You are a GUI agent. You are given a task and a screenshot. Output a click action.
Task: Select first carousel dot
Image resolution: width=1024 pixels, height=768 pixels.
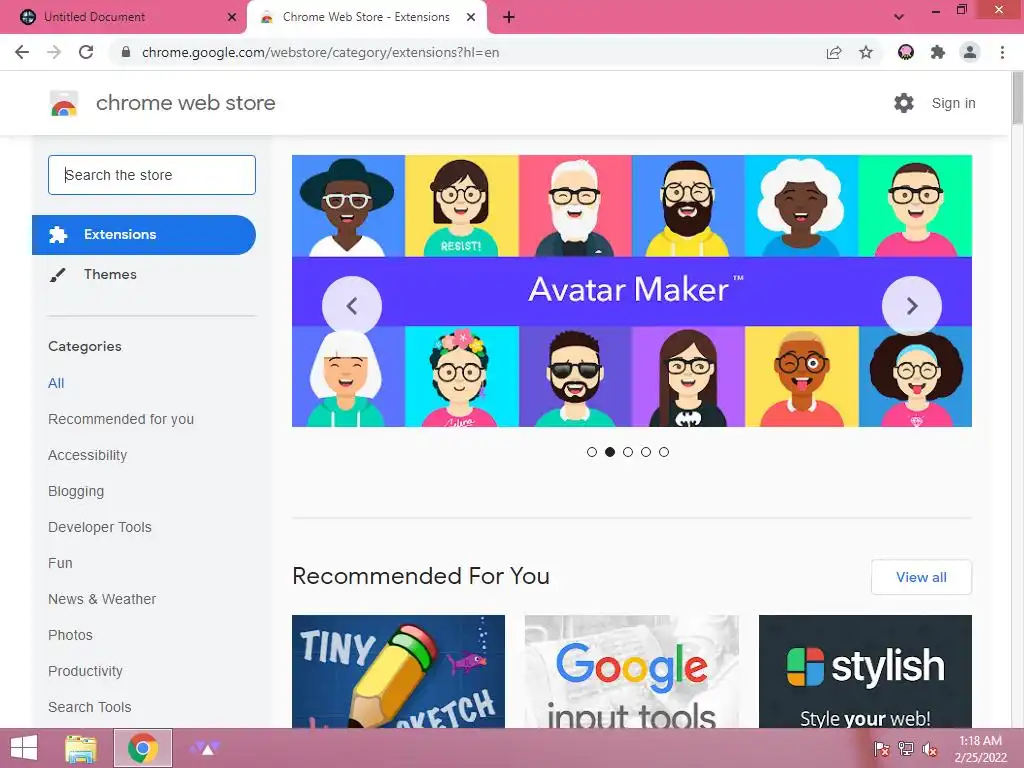tap(592, 452)
